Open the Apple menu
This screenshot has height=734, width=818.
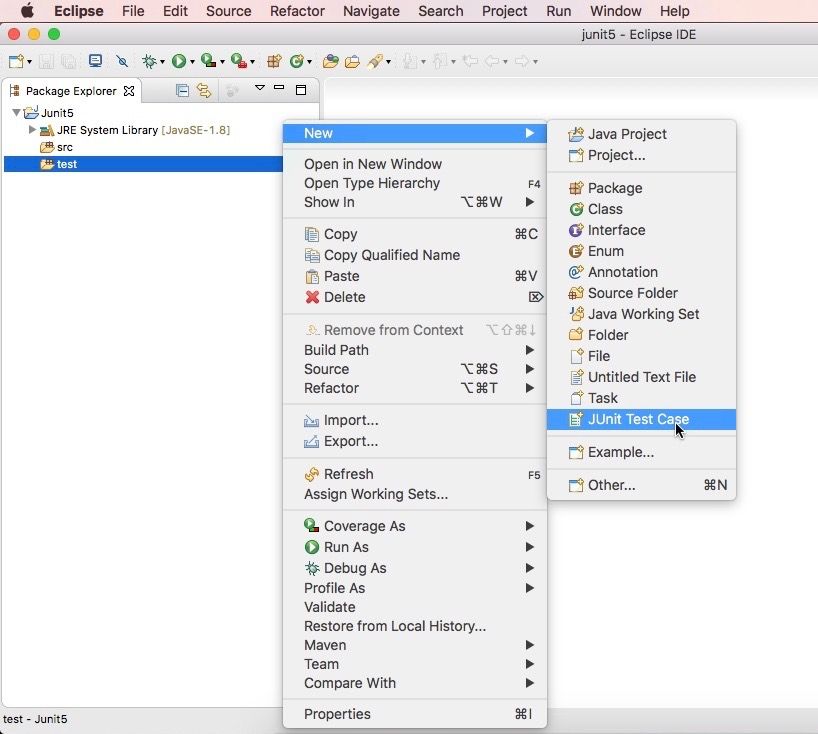point(27,11)
